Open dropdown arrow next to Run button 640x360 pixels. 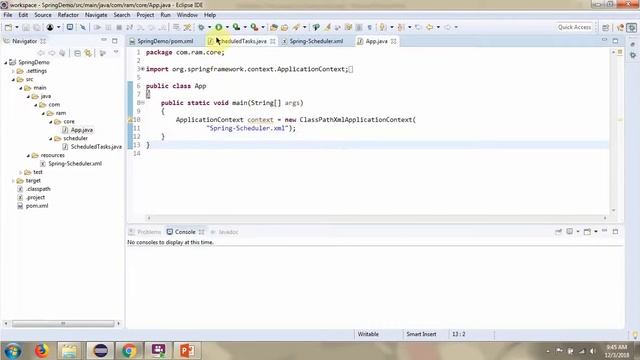(227, 27)
